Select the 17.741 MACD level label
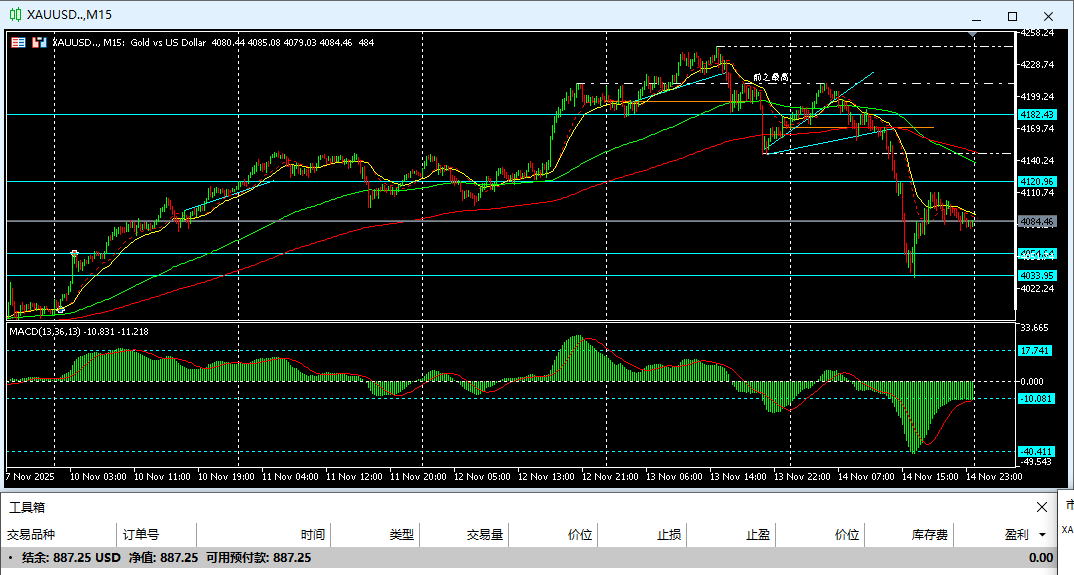This screenshot has width=1074, height=575. click(1034, 351)
